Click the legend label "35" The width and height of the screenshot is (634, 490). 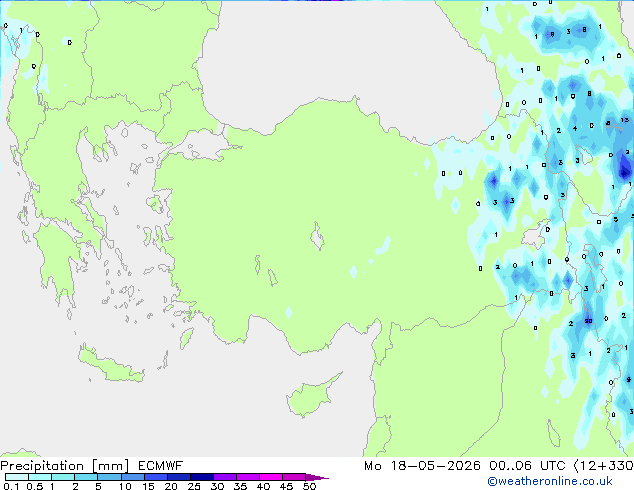point(241,486)
